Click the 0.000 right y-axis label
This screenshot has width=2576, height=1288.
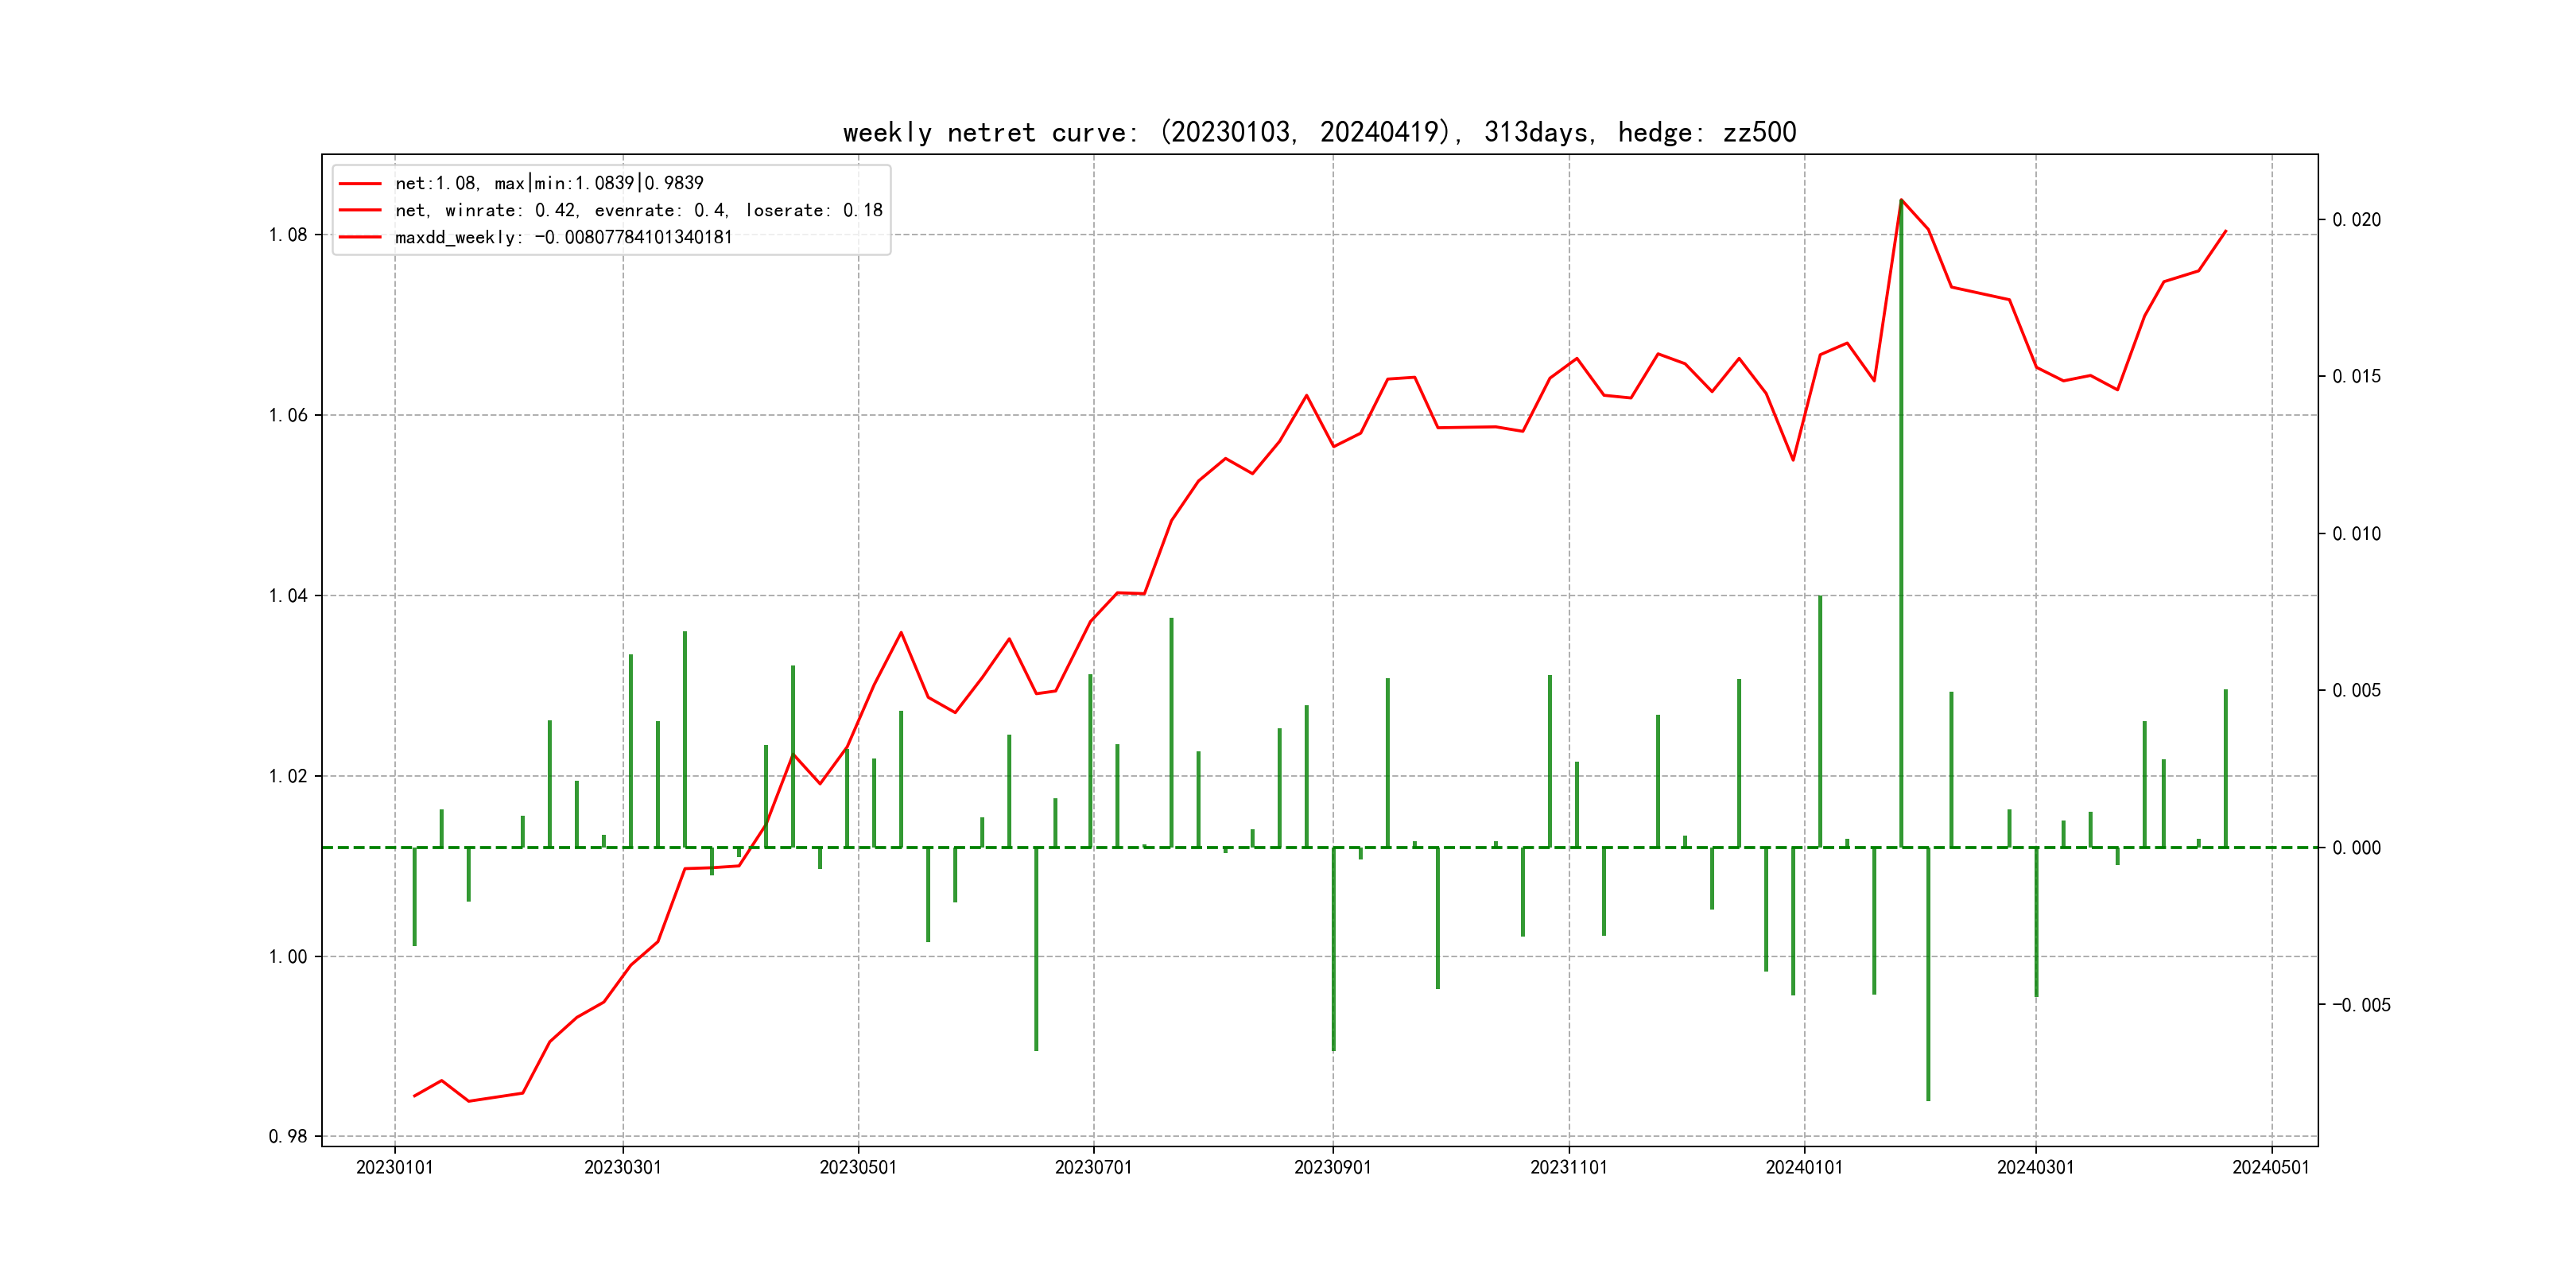[2356, 848]
